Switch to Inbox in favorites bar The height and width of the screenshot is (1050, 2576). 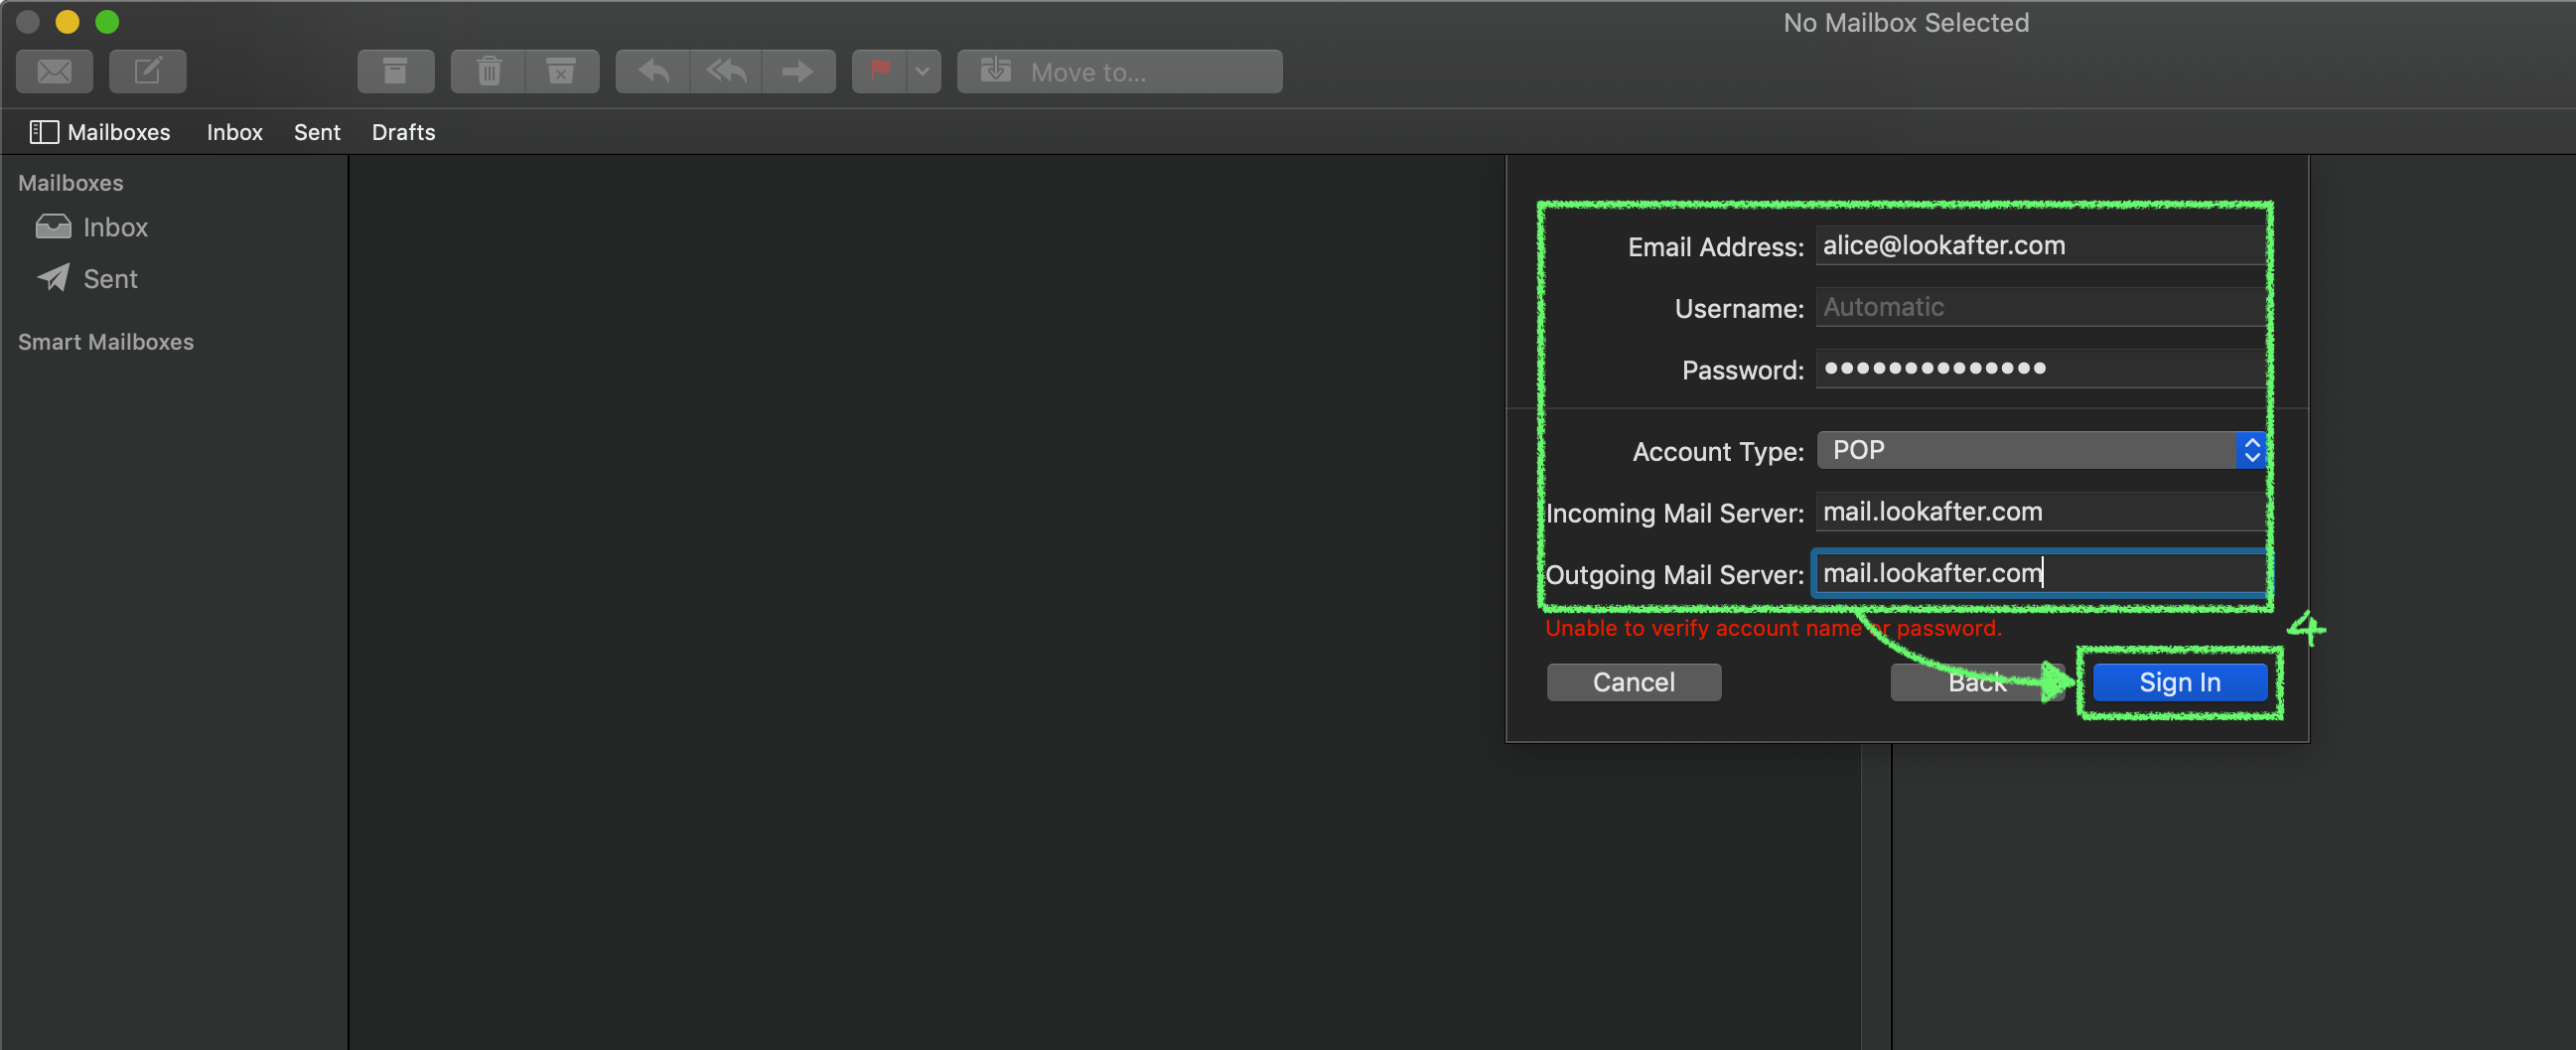[x=234, y=132]
